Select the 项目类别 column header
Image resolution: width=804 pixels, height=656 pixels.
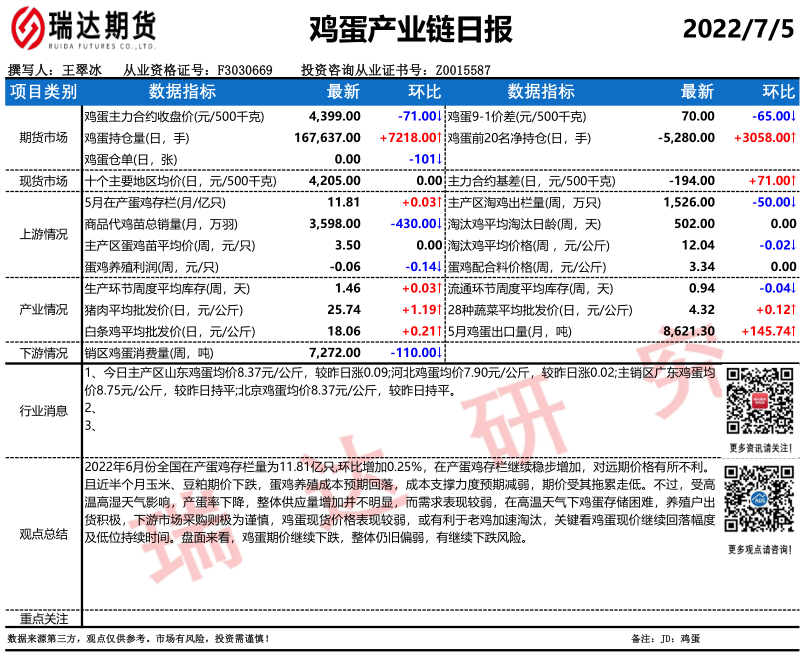[x=42, y=92]
